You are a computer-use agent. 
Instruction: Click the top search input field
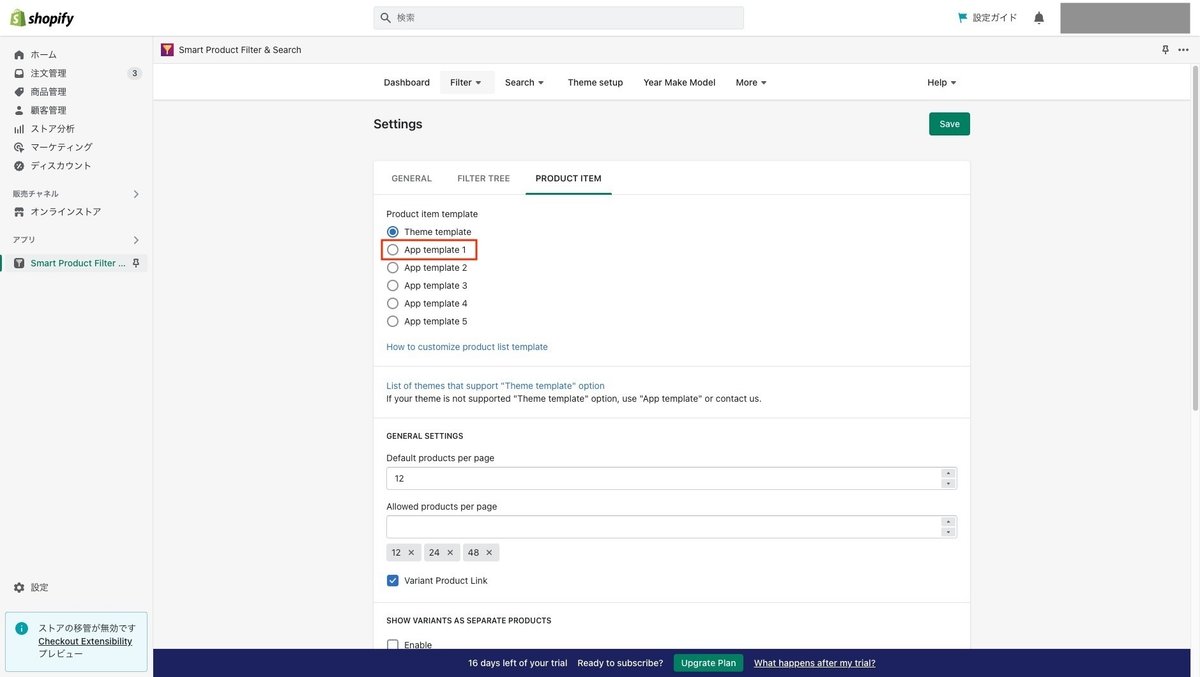pos(559,18)
